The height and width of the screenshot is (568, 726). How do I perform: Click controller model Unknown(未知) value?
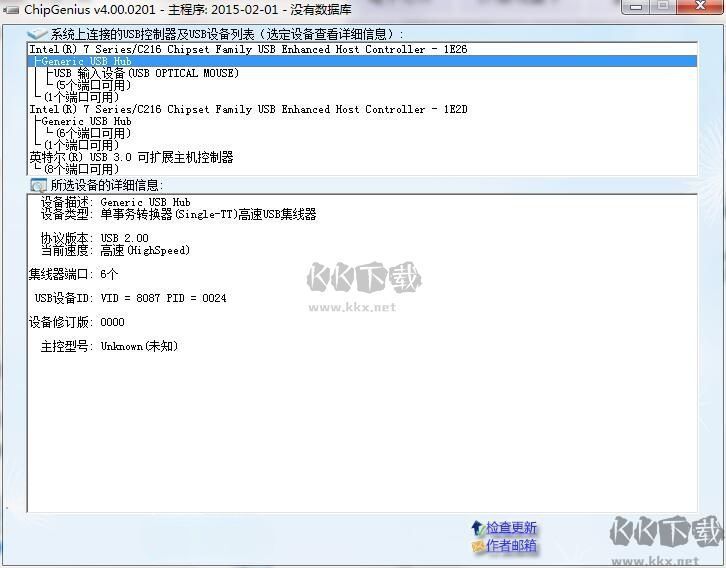coord(139,346)
